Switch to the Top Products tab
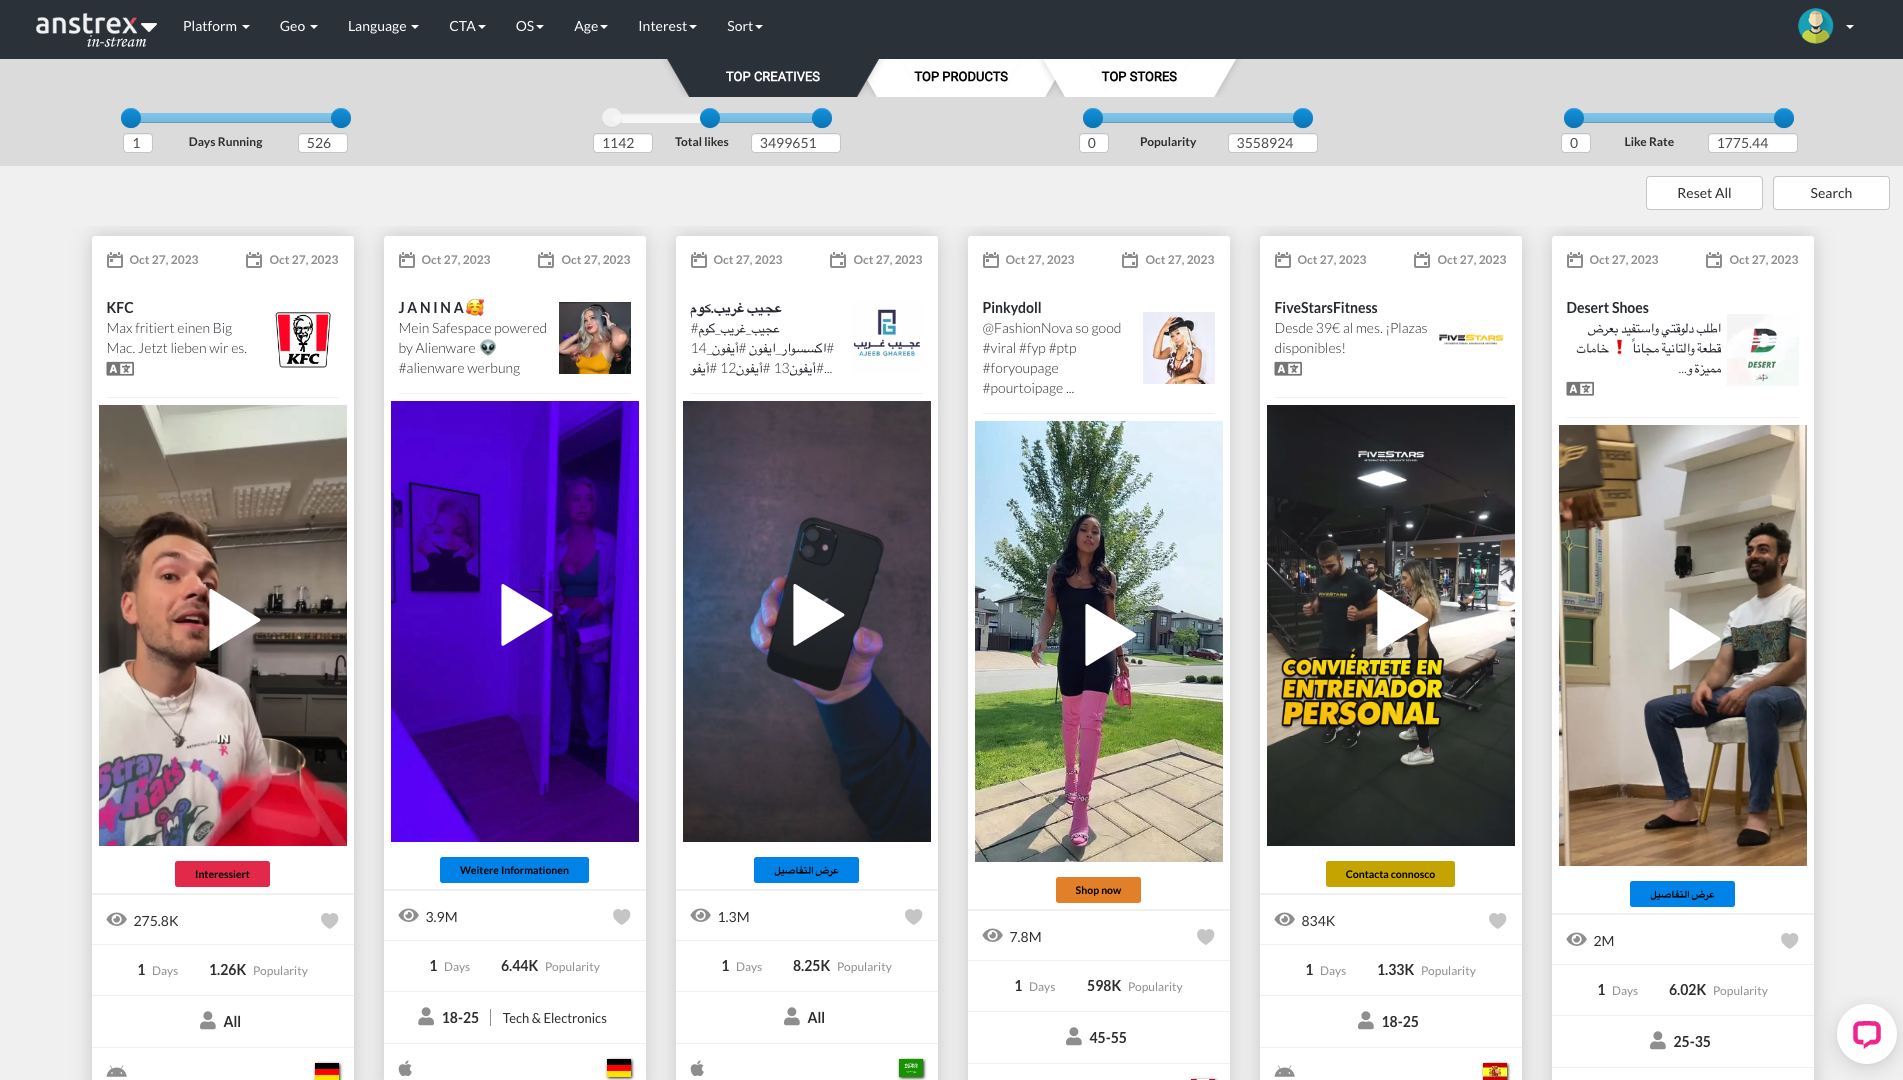 (960, 77)
